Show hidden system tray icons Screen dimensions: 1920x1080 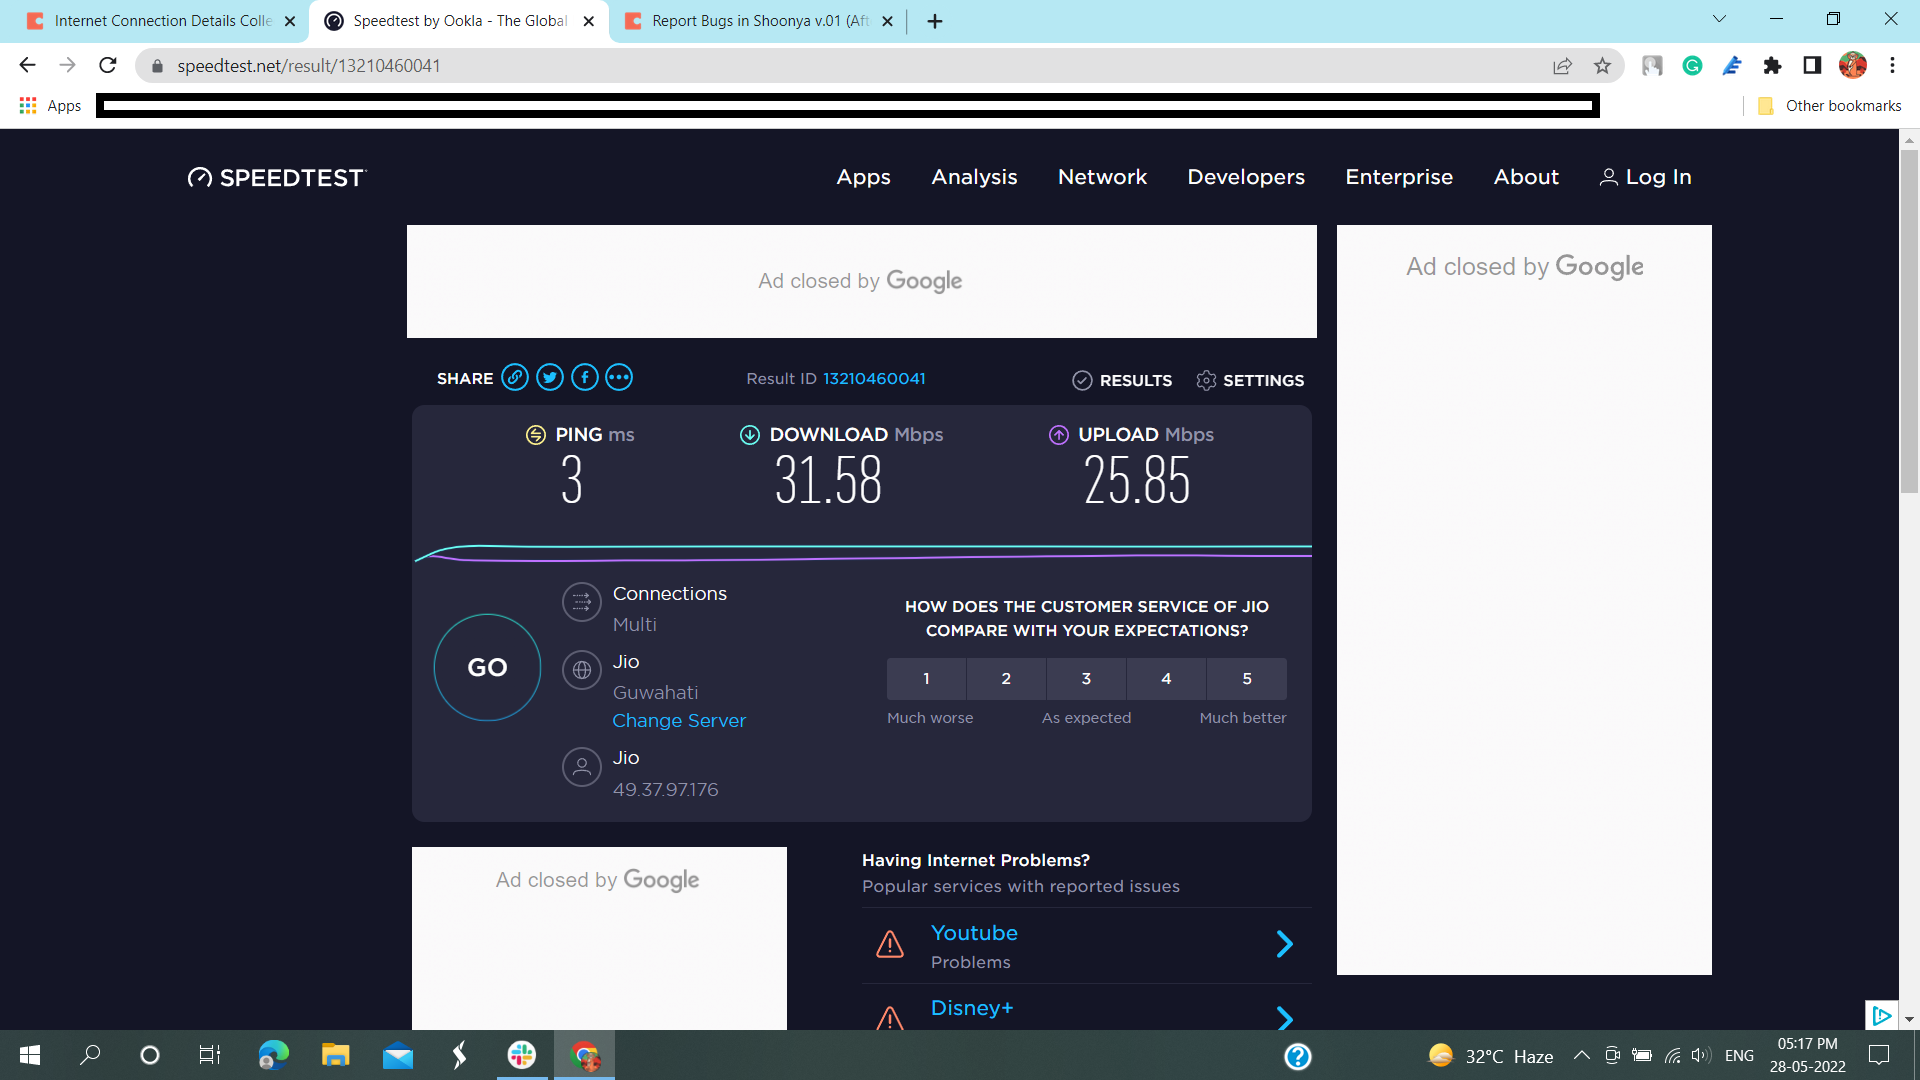click(x=1581, y=1056)
